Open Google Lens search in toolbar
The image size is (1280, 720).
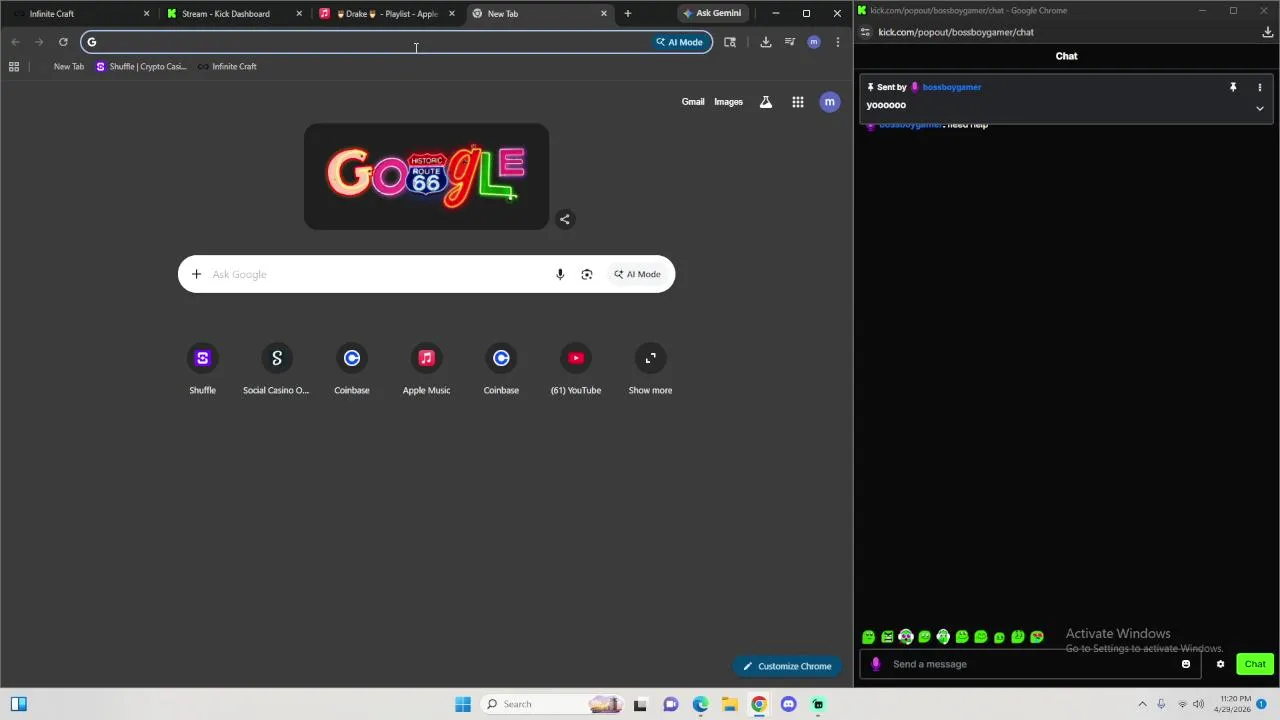tap(730, 42)
